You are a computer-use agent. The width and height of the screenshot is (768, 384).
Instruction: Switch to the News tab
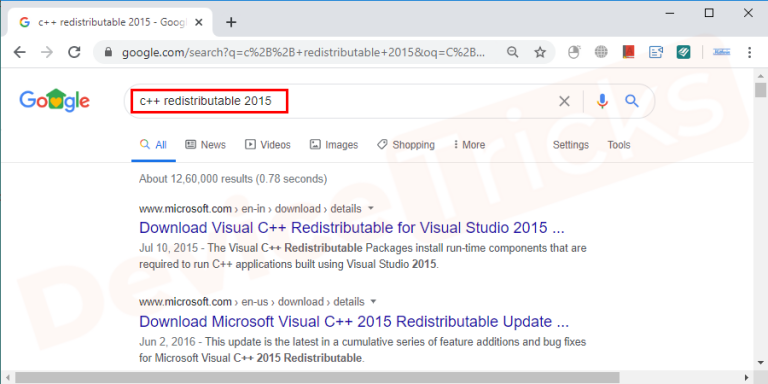point(205,145)
